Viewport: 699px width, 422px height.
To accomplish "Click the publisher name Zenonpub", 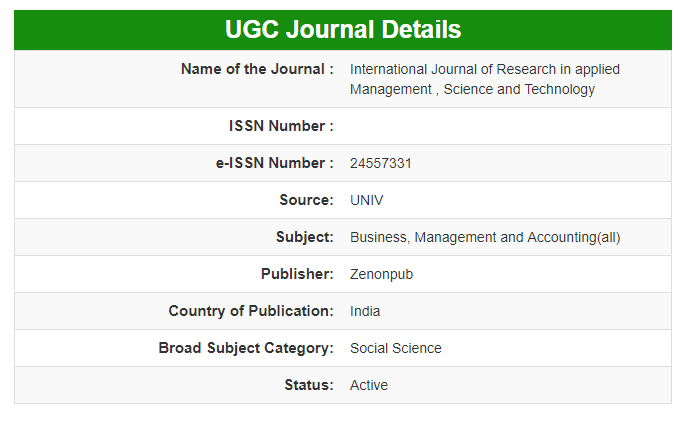I will pyautogui.click(x=381, y=274).
